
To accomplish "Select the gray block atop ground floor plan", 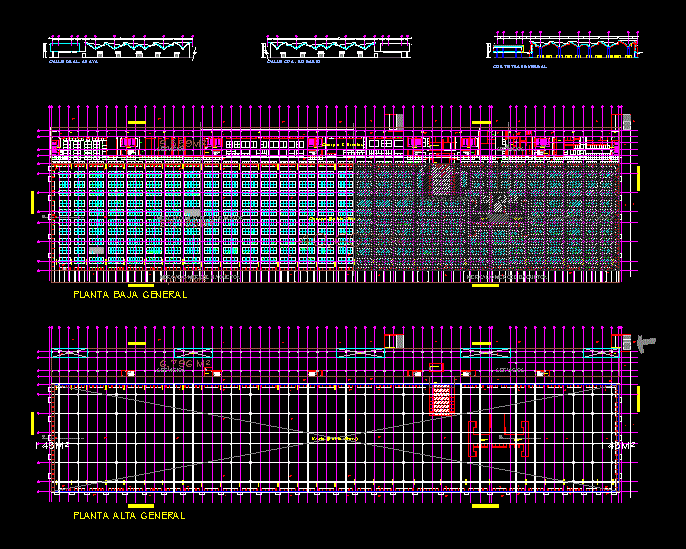I will point(397,121).
